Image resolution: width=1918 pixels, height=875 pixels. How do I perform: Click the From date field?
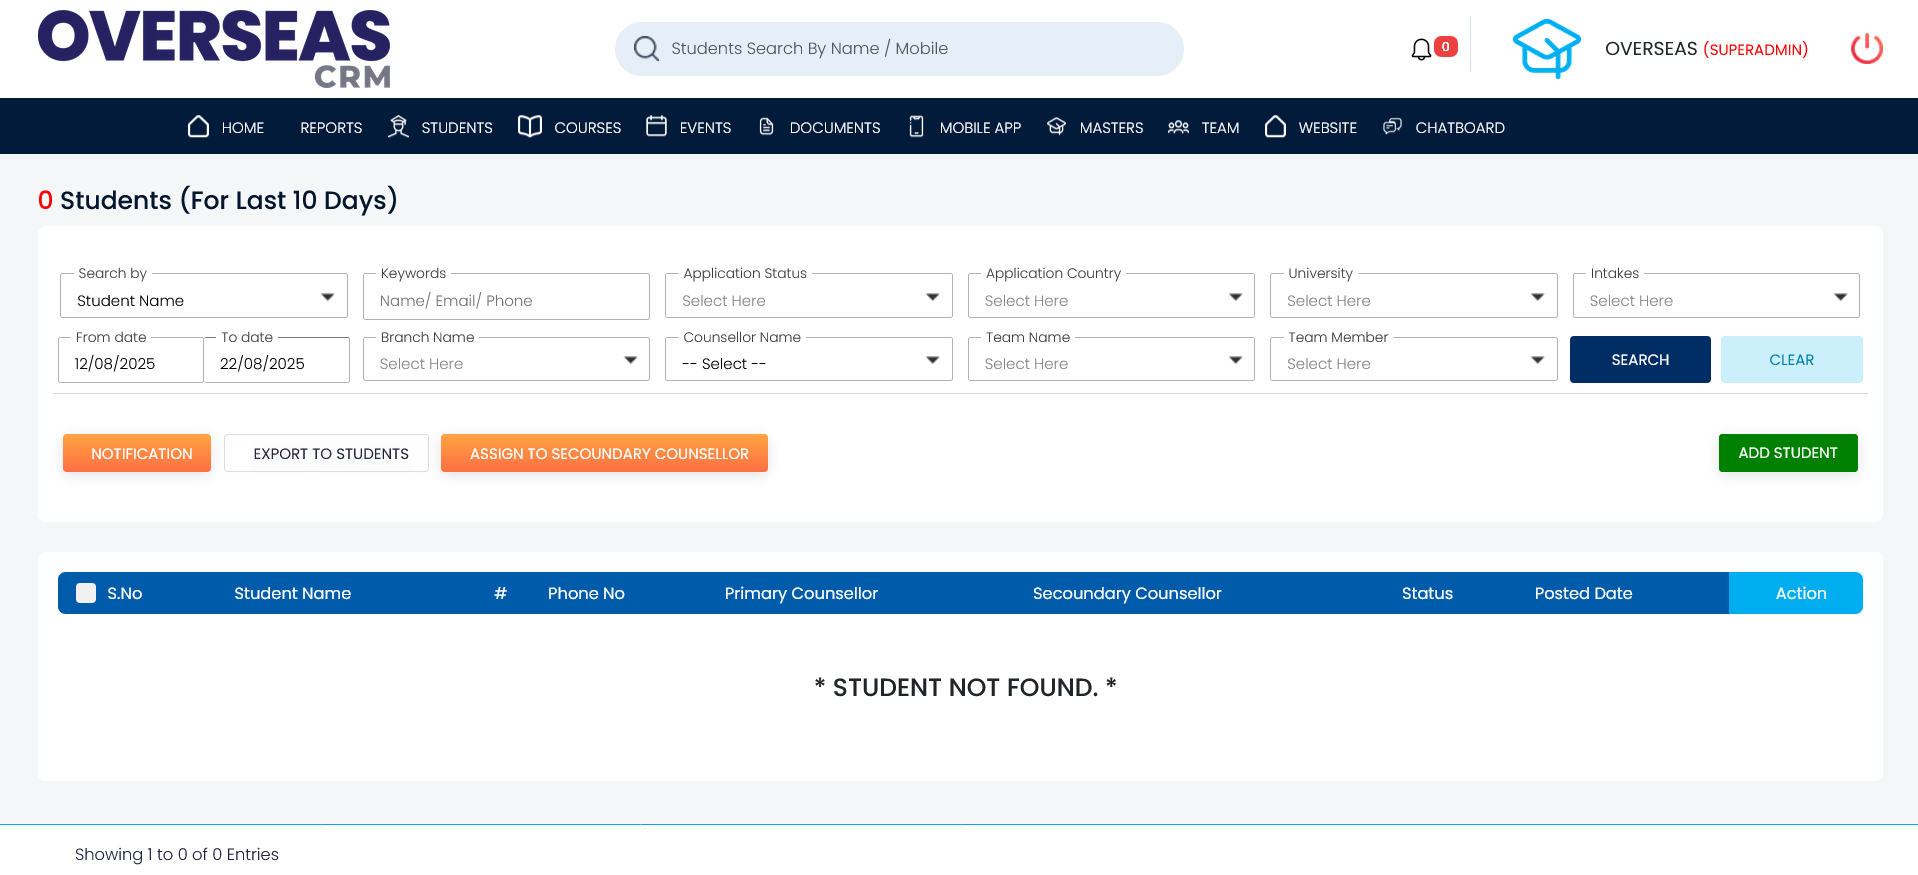click(x=131, y=363)
